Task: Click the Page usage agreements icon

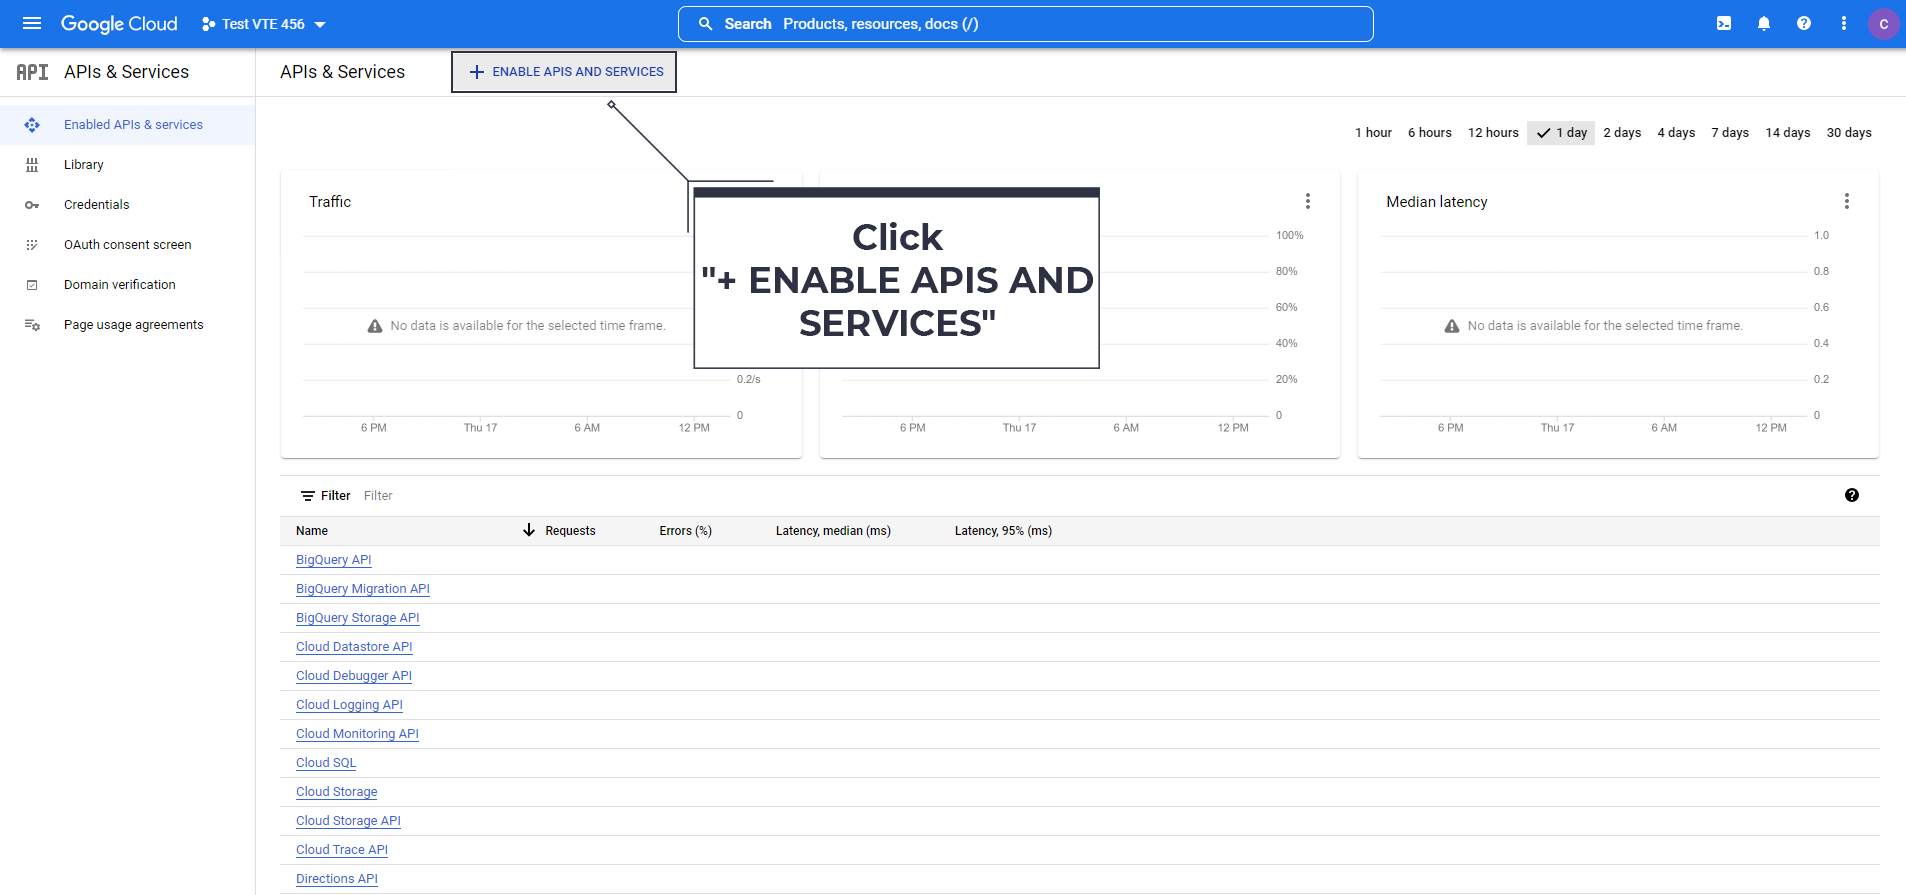Action: click(32, 325)
